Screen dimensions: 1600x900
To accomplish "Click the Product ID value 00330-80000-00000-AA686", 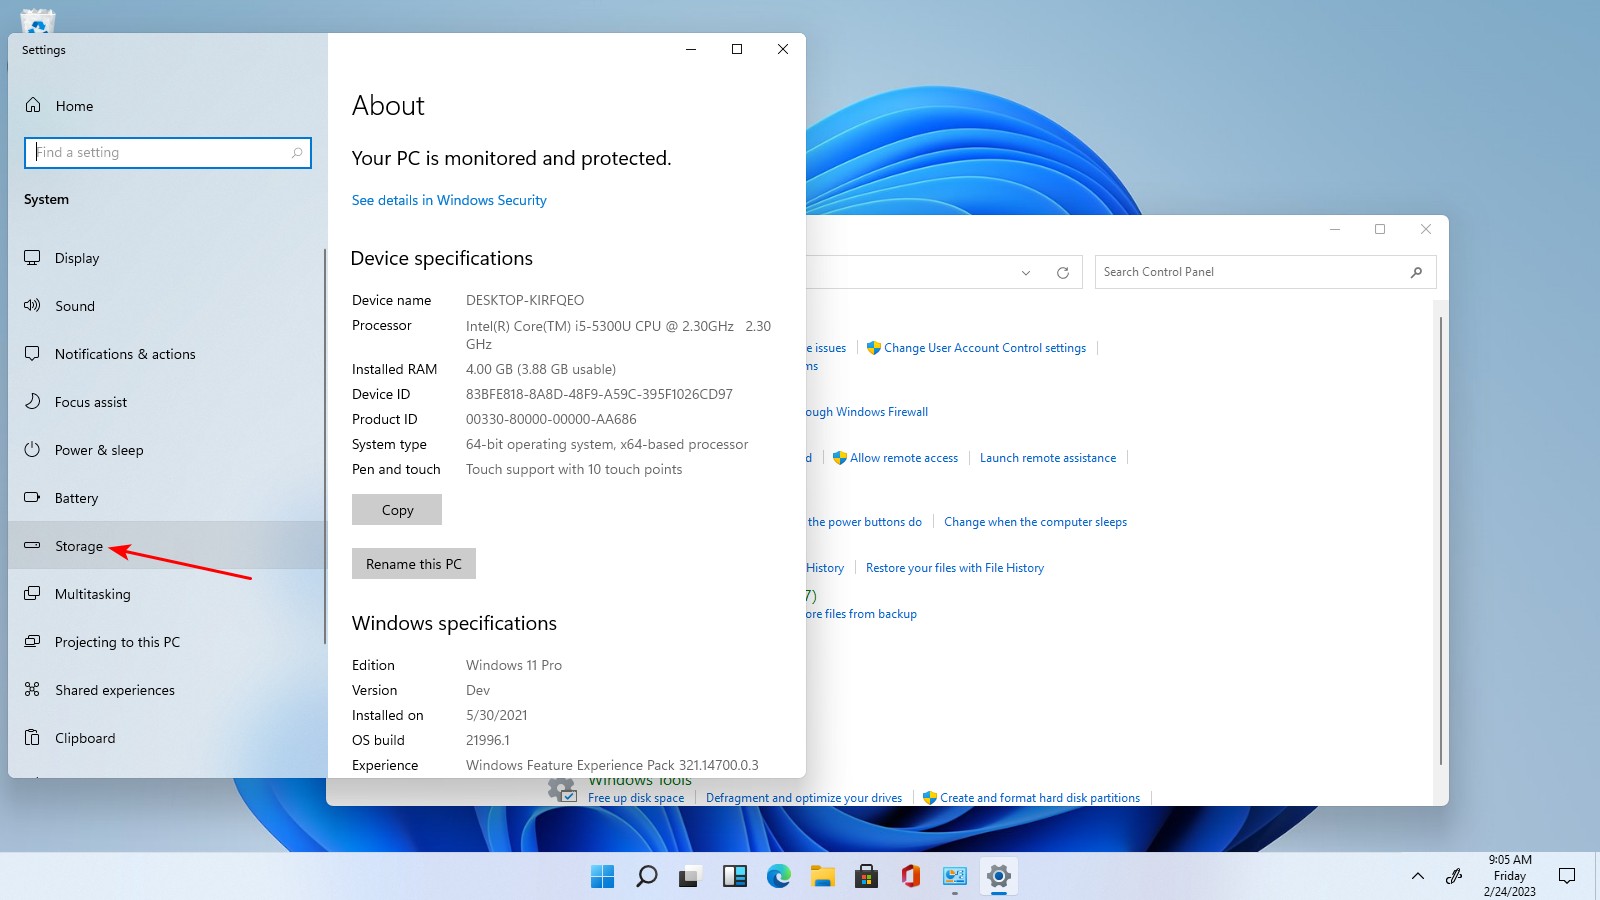I will [x=551, y=419].
